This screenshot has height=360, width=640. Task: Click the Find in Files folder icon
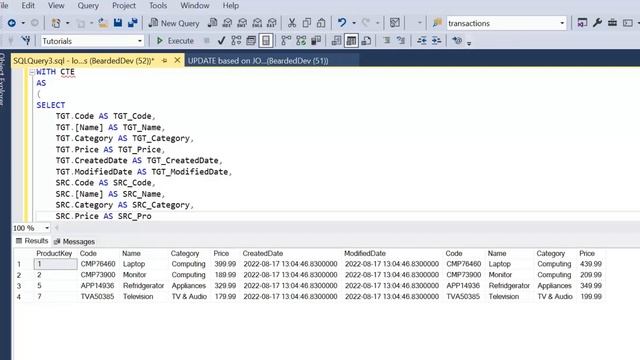(x=438, y=23)
